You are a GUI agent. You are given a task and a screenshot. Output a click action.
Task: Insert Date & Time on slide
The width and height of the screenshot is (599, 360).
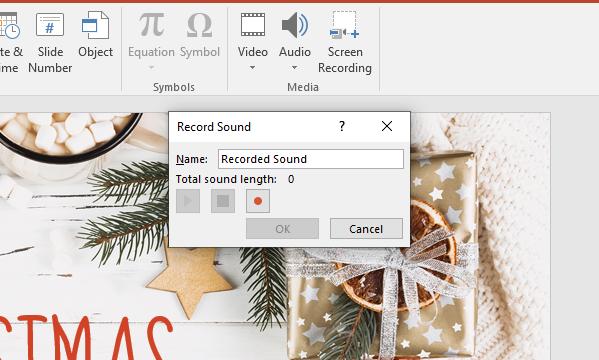pyautogui.click(x=10, y=42)
